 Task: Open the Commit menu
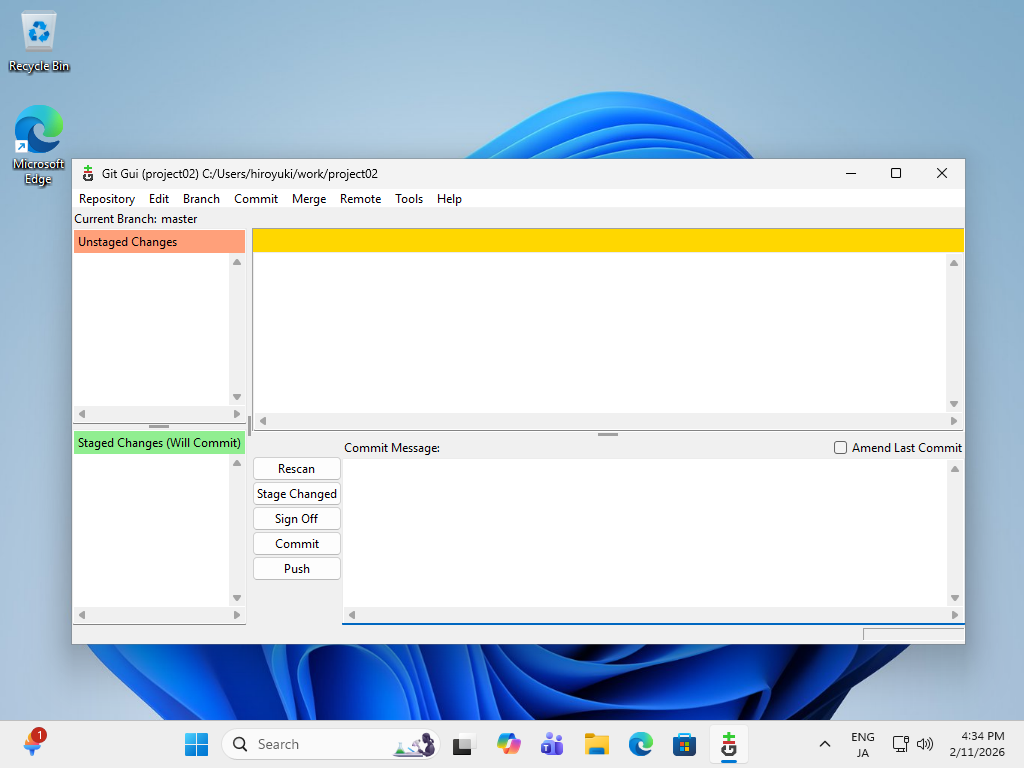pos(256,199)
